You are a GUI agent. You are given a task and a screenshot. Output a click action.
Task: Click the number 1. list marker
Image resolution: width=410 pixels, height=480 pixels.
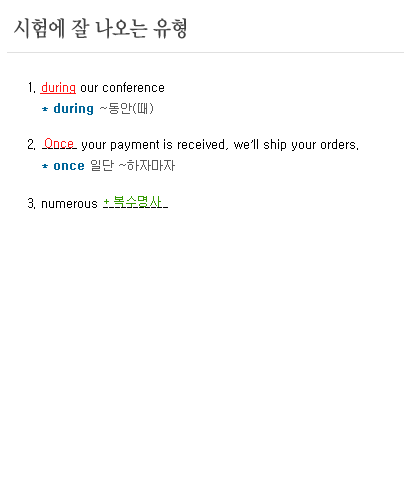click(32, 88)
